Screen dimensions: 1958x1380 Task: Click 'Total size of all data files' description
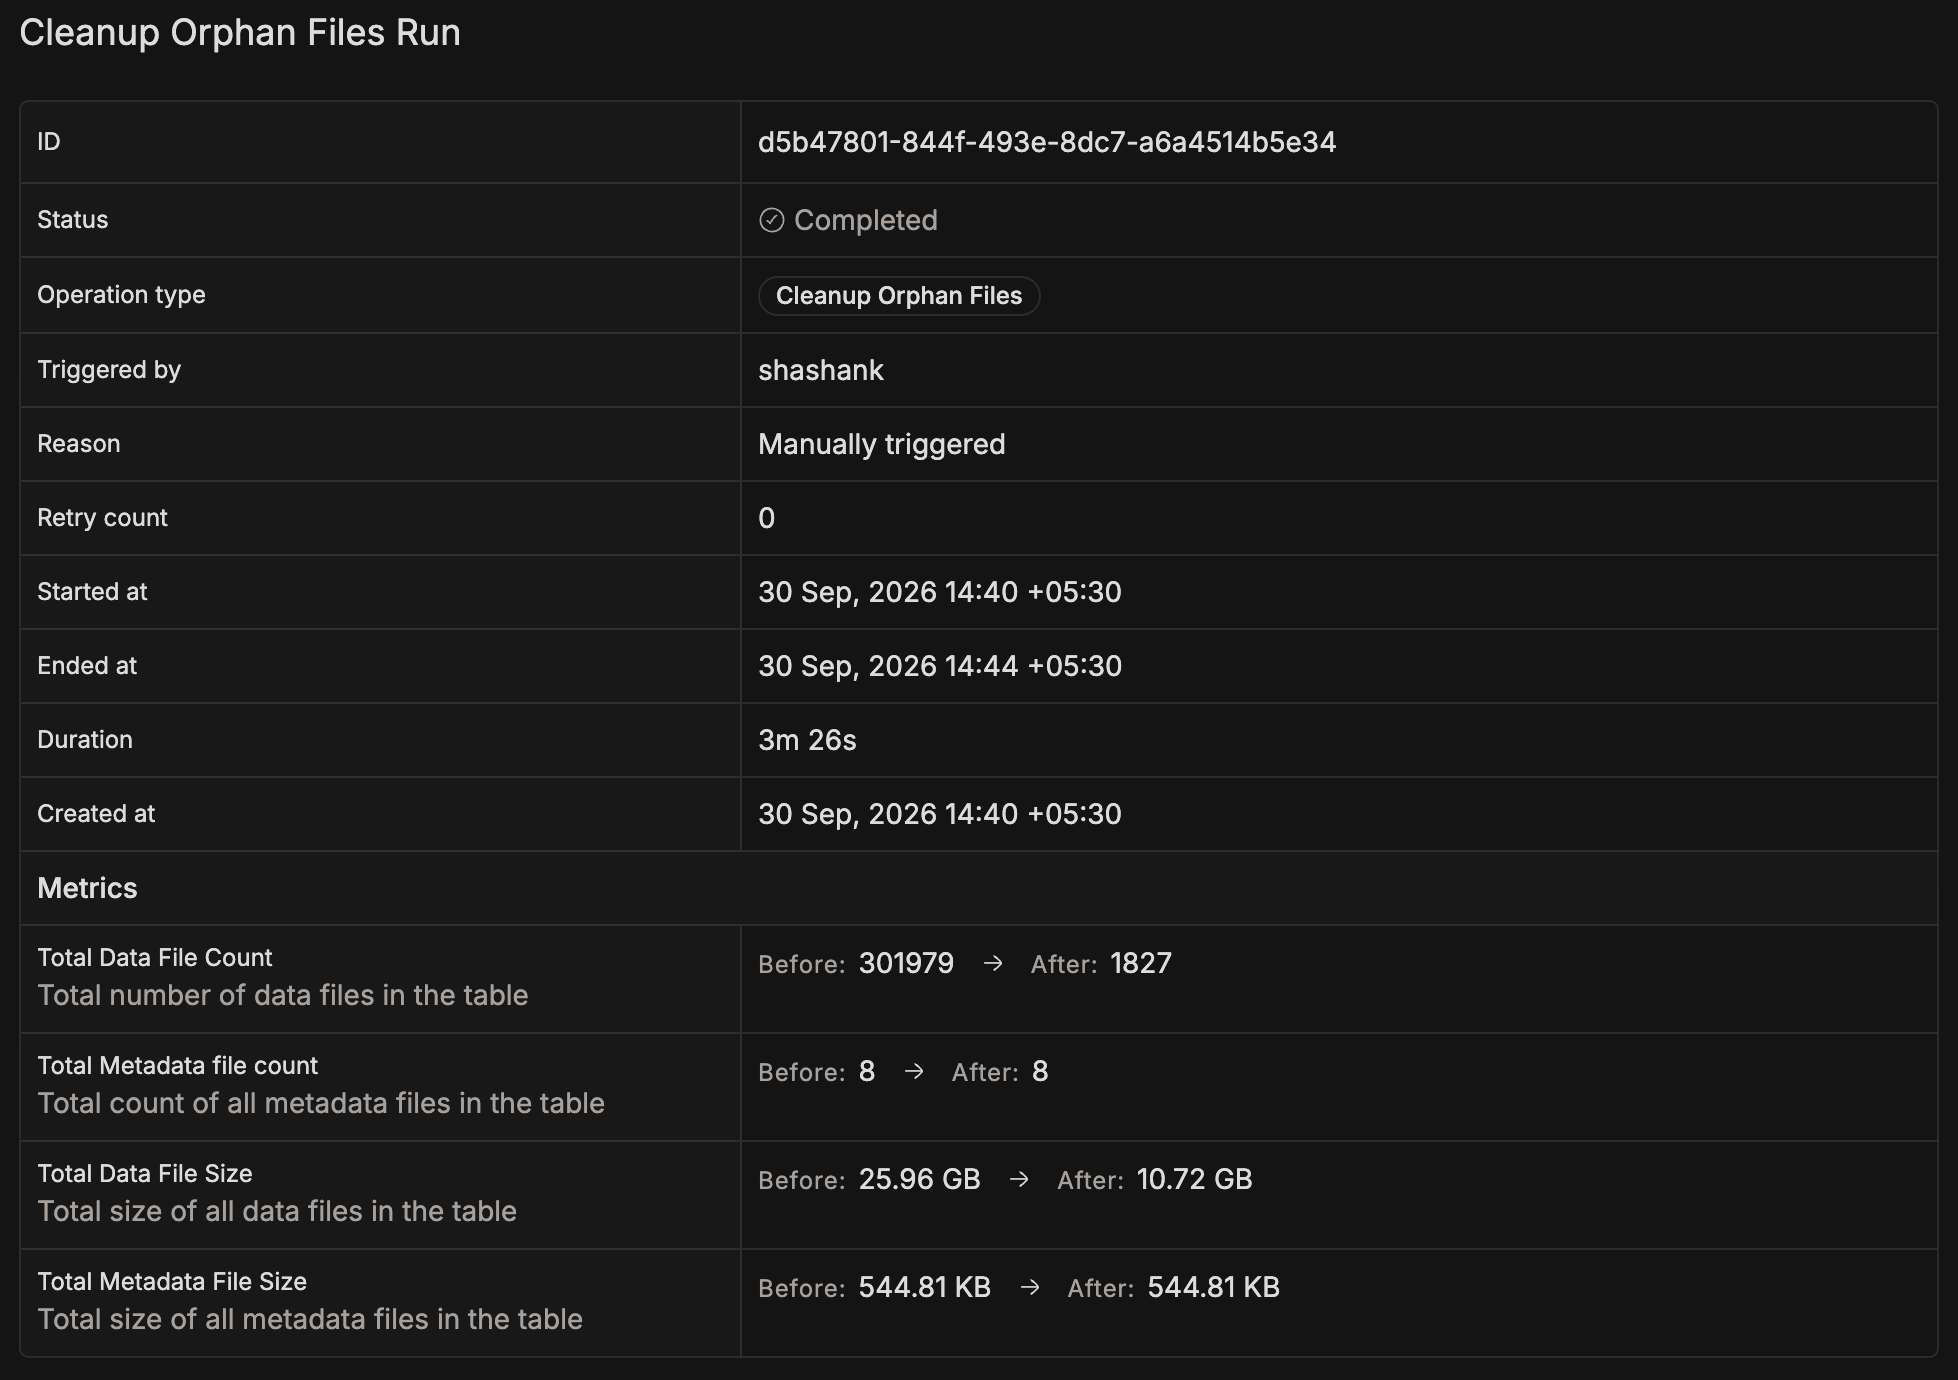coord(277,1212)
